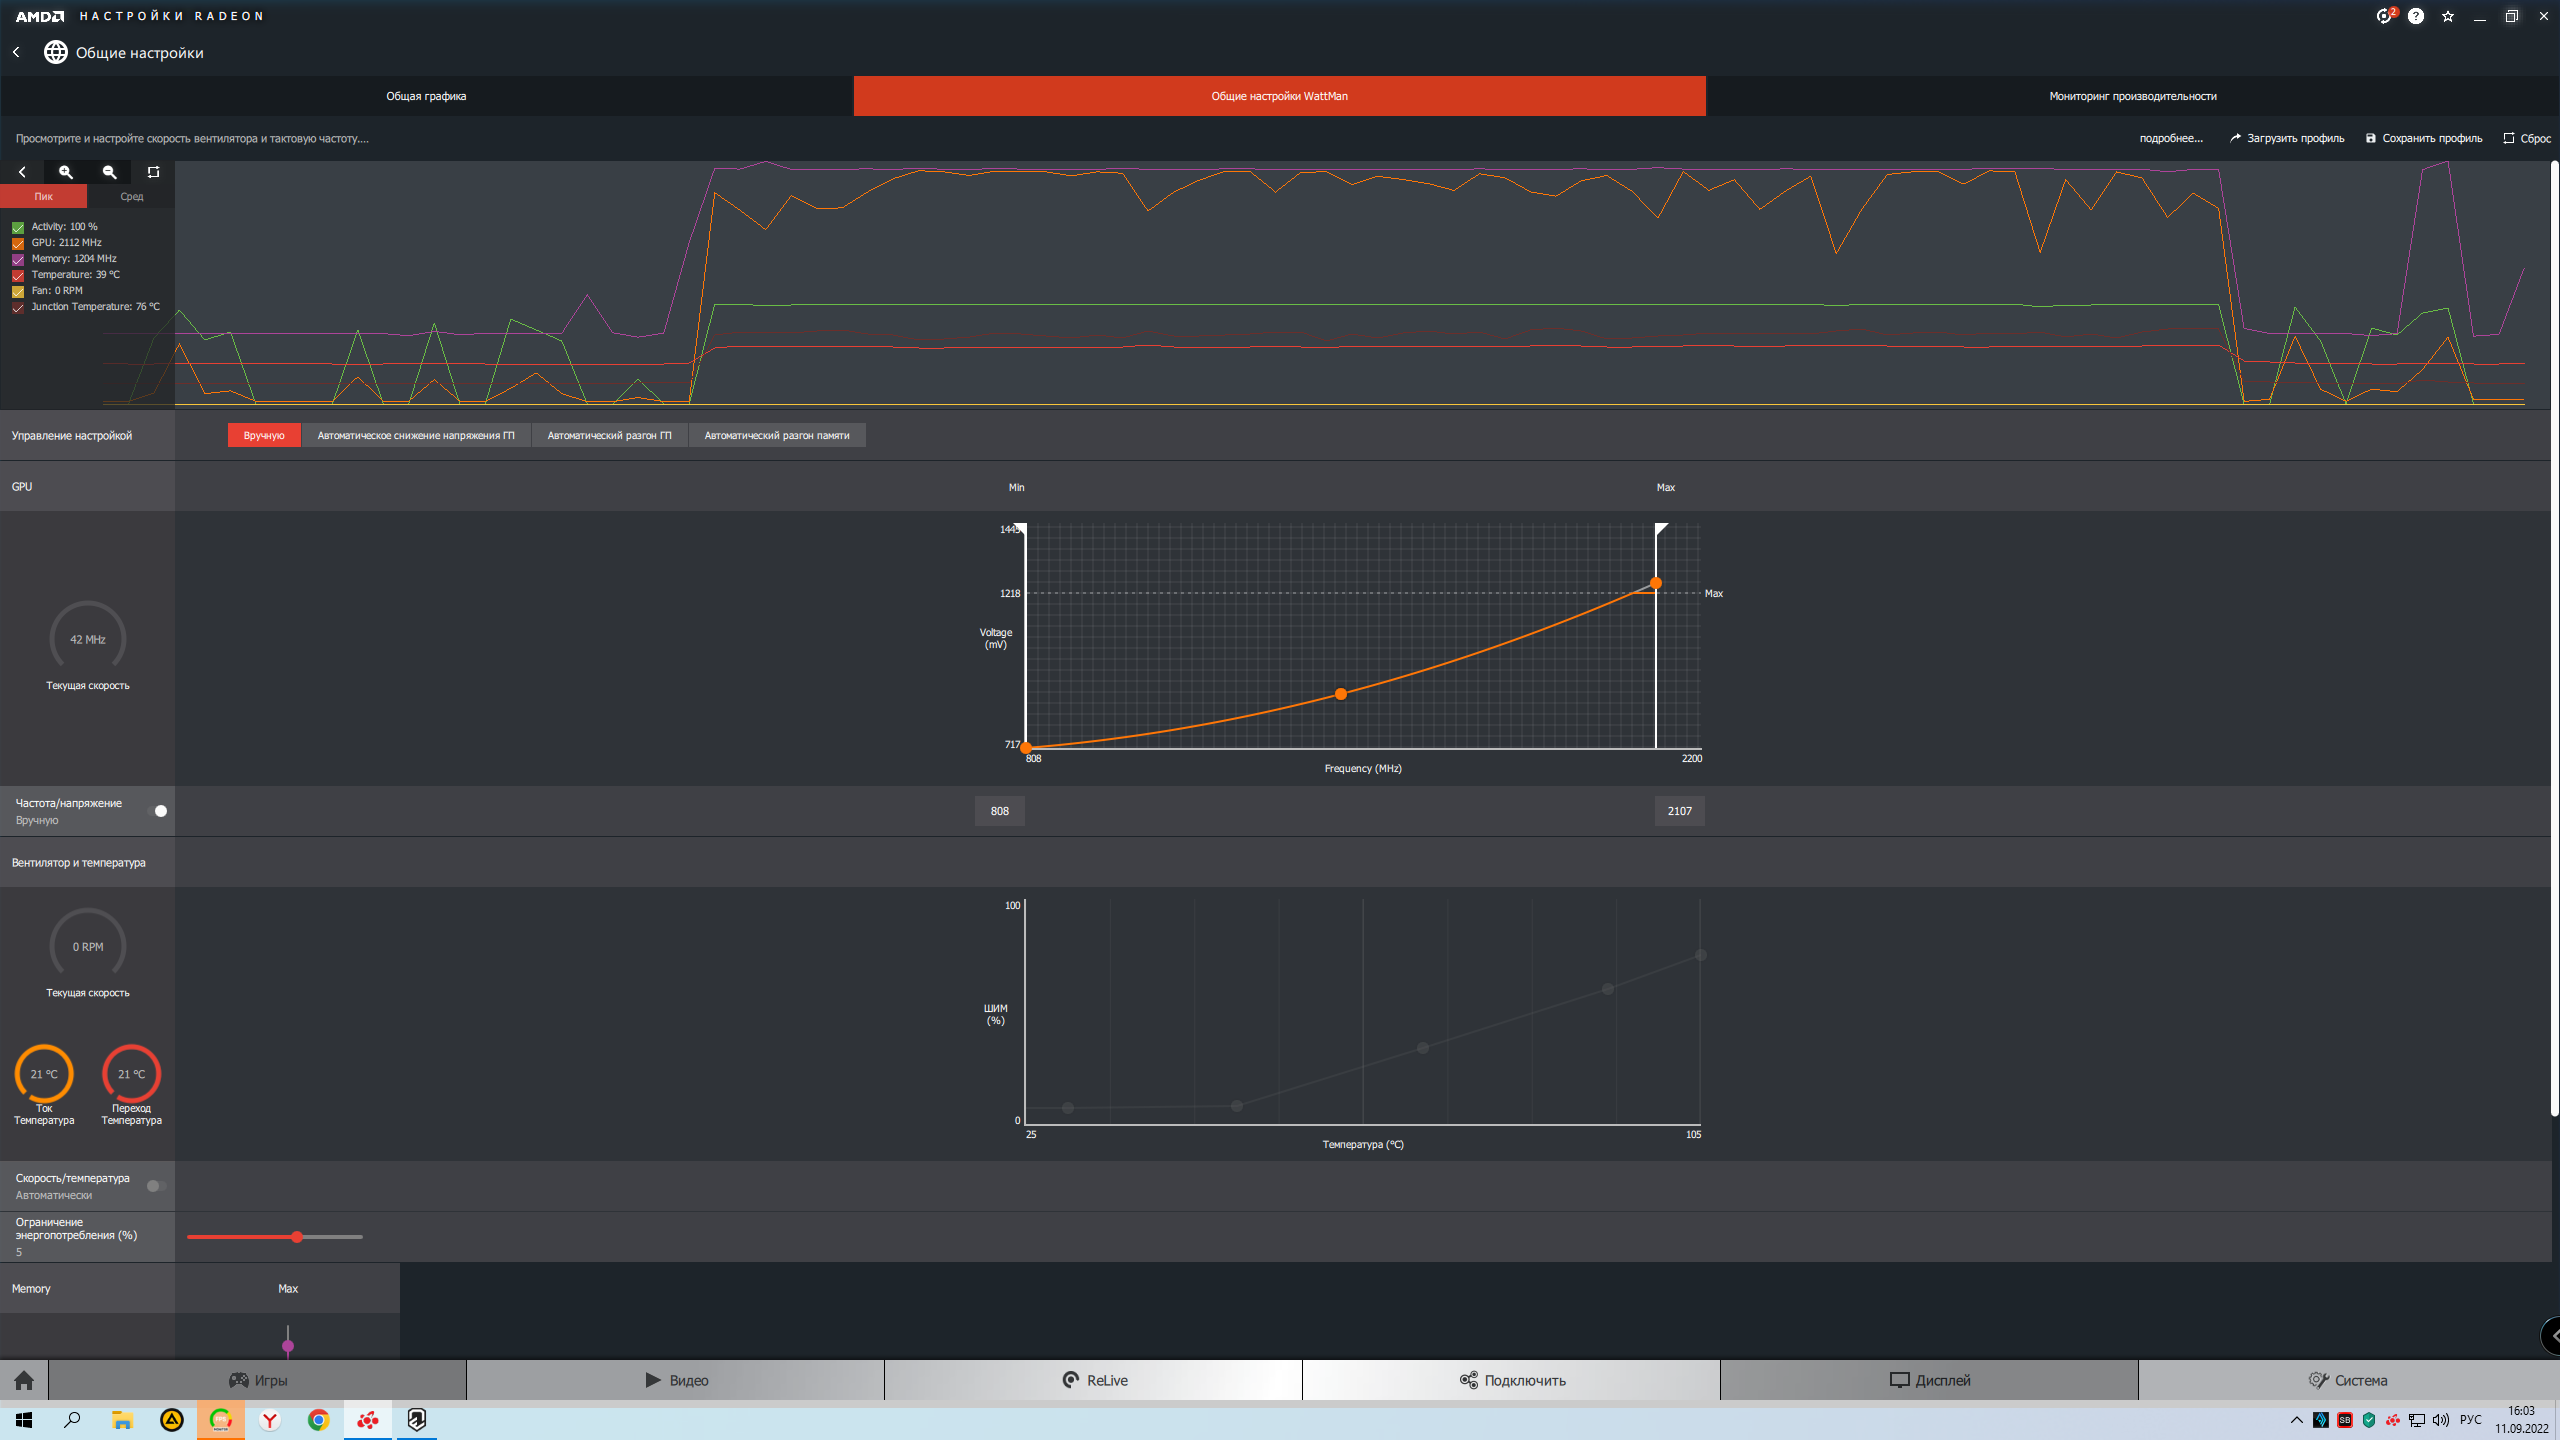Image resolution: width=2560 pixels, height=1440 pixels.
Task: Zoom out on the monitoring graph
Action: [110, 172]
